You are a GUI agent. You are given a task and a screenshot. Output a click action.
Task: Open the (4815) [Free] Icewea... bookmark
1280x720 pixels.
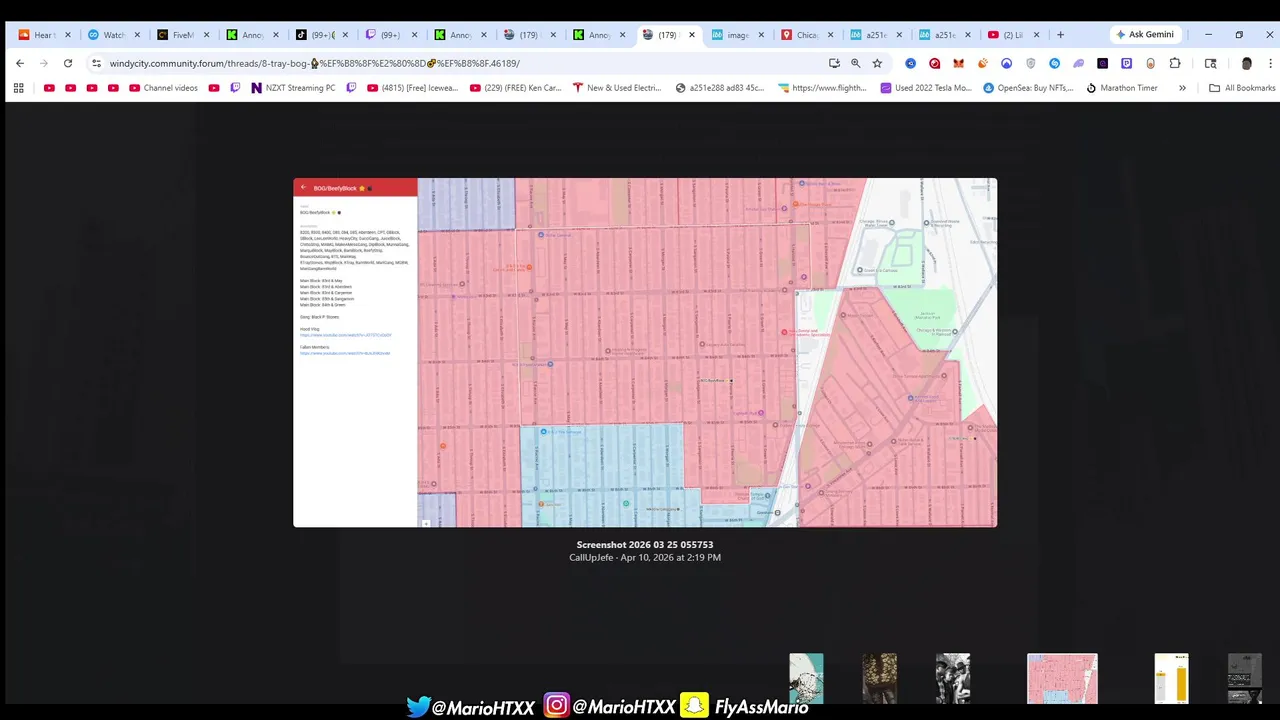tap(412, 88)
